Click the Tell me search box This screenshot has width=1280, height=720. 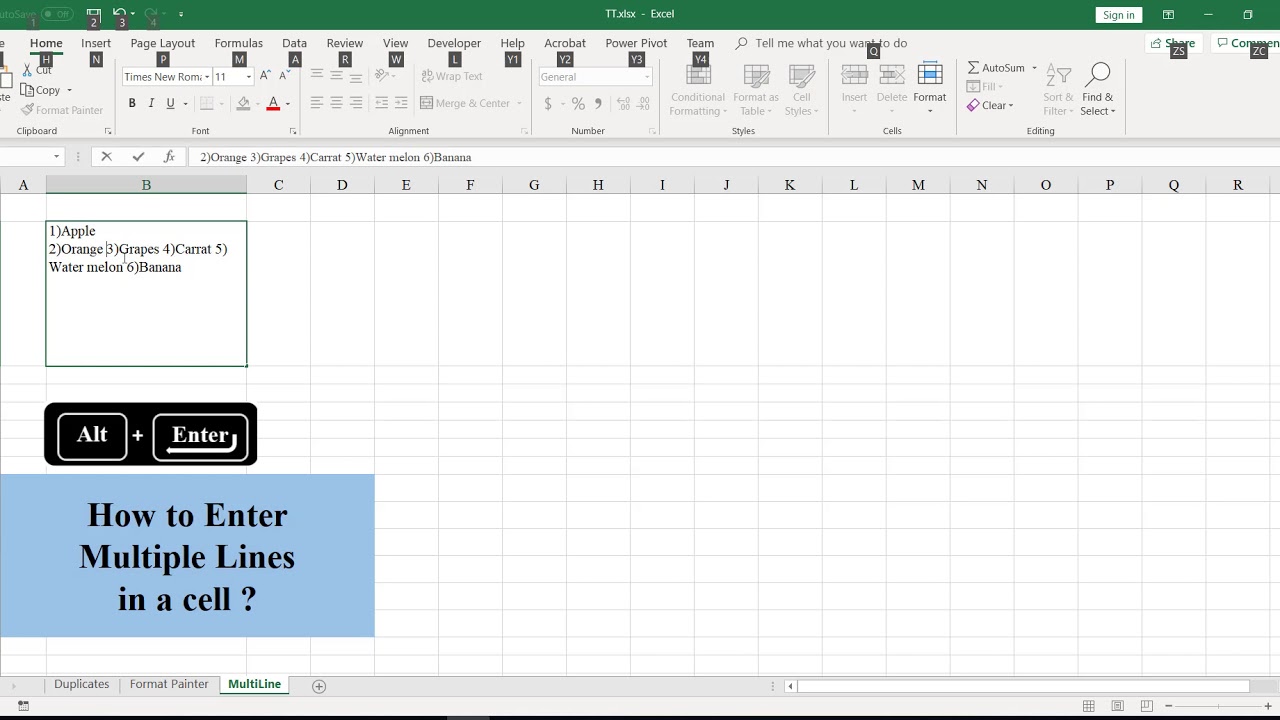click(x=830, y=43)
